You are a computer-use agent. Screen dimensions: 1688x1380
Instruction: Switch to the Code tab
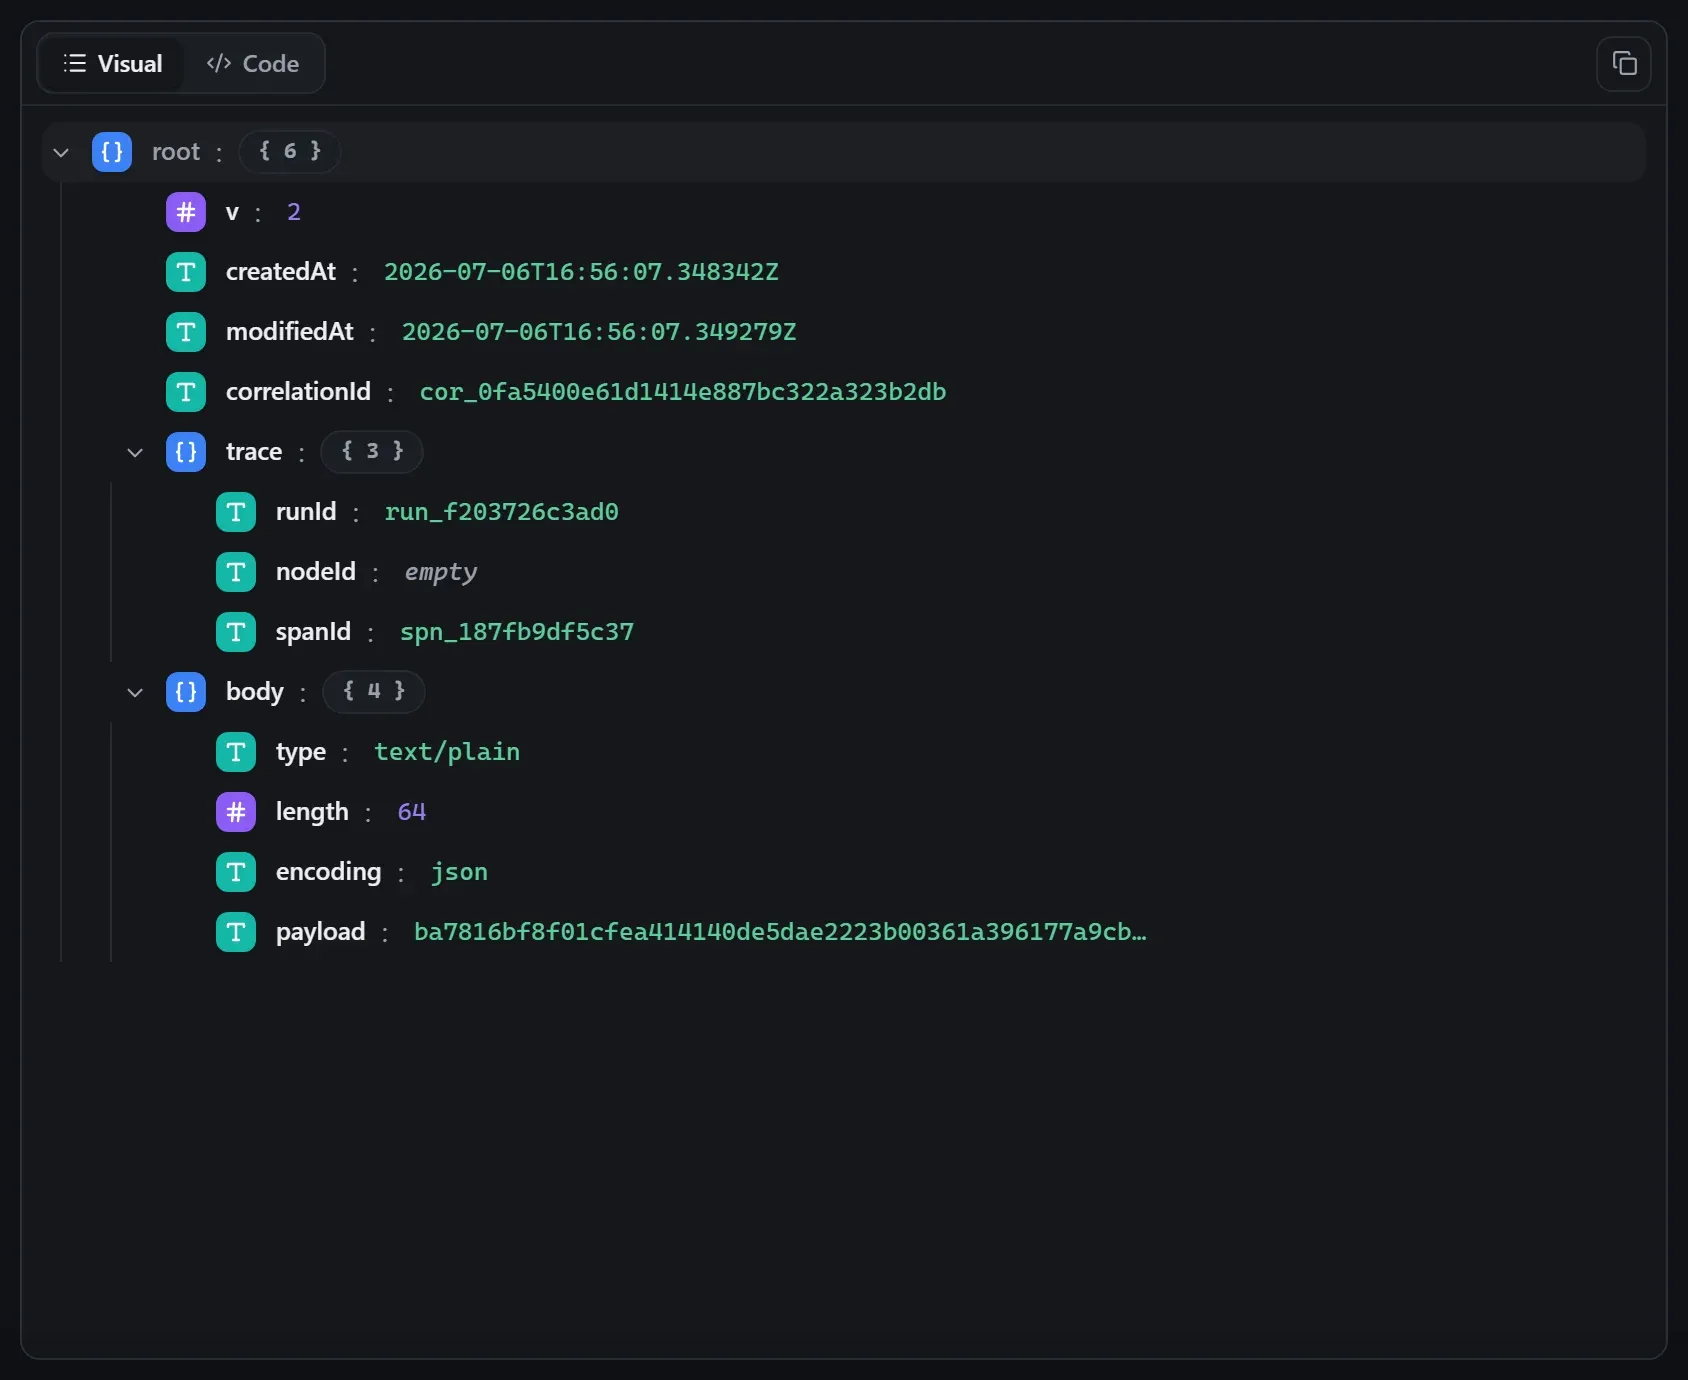pyautogui.click(x=253, y=64)
